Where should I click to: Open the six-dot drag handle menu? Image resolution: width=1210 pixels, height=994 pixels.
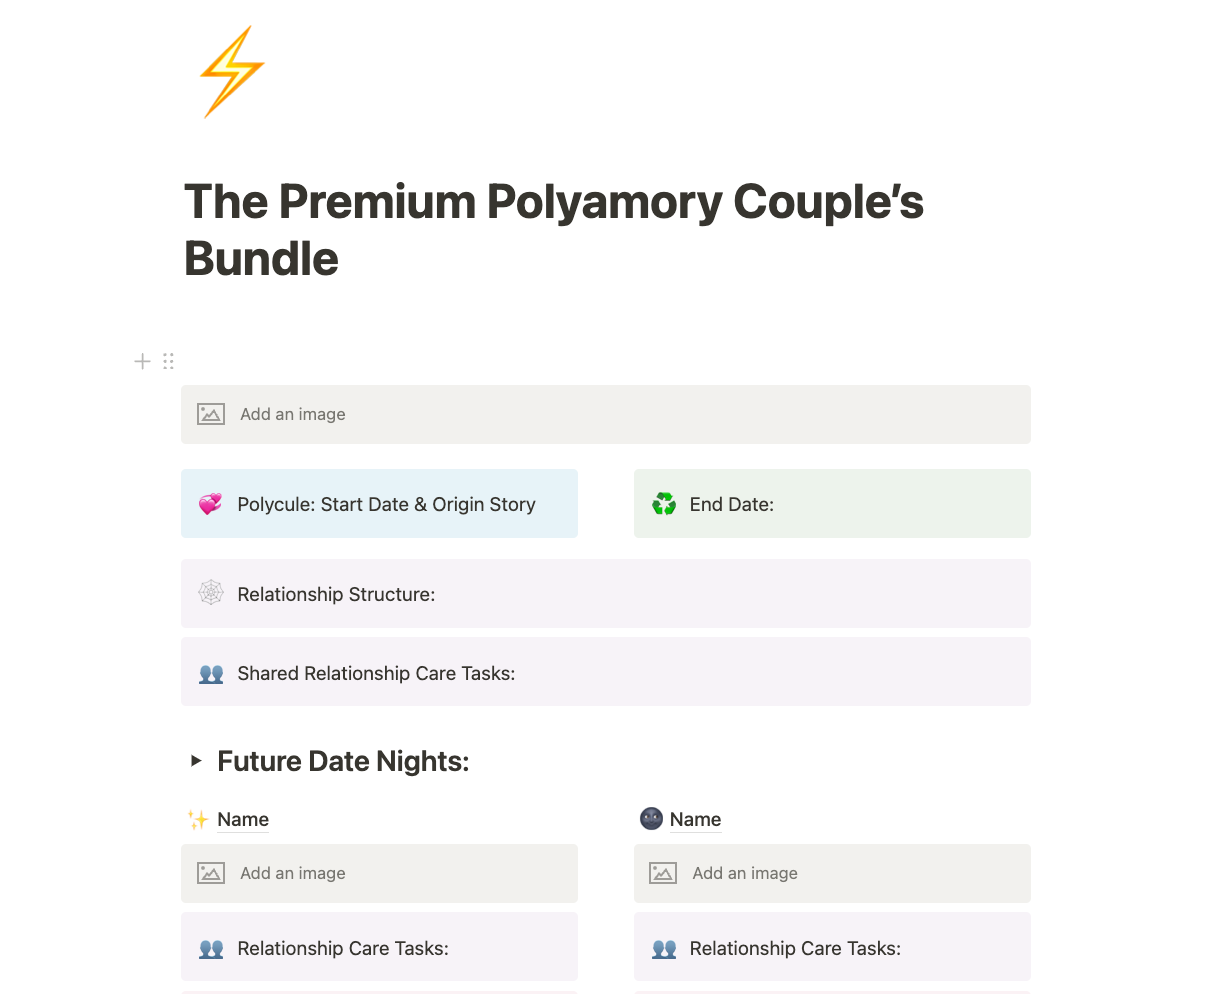pos(168,361)
